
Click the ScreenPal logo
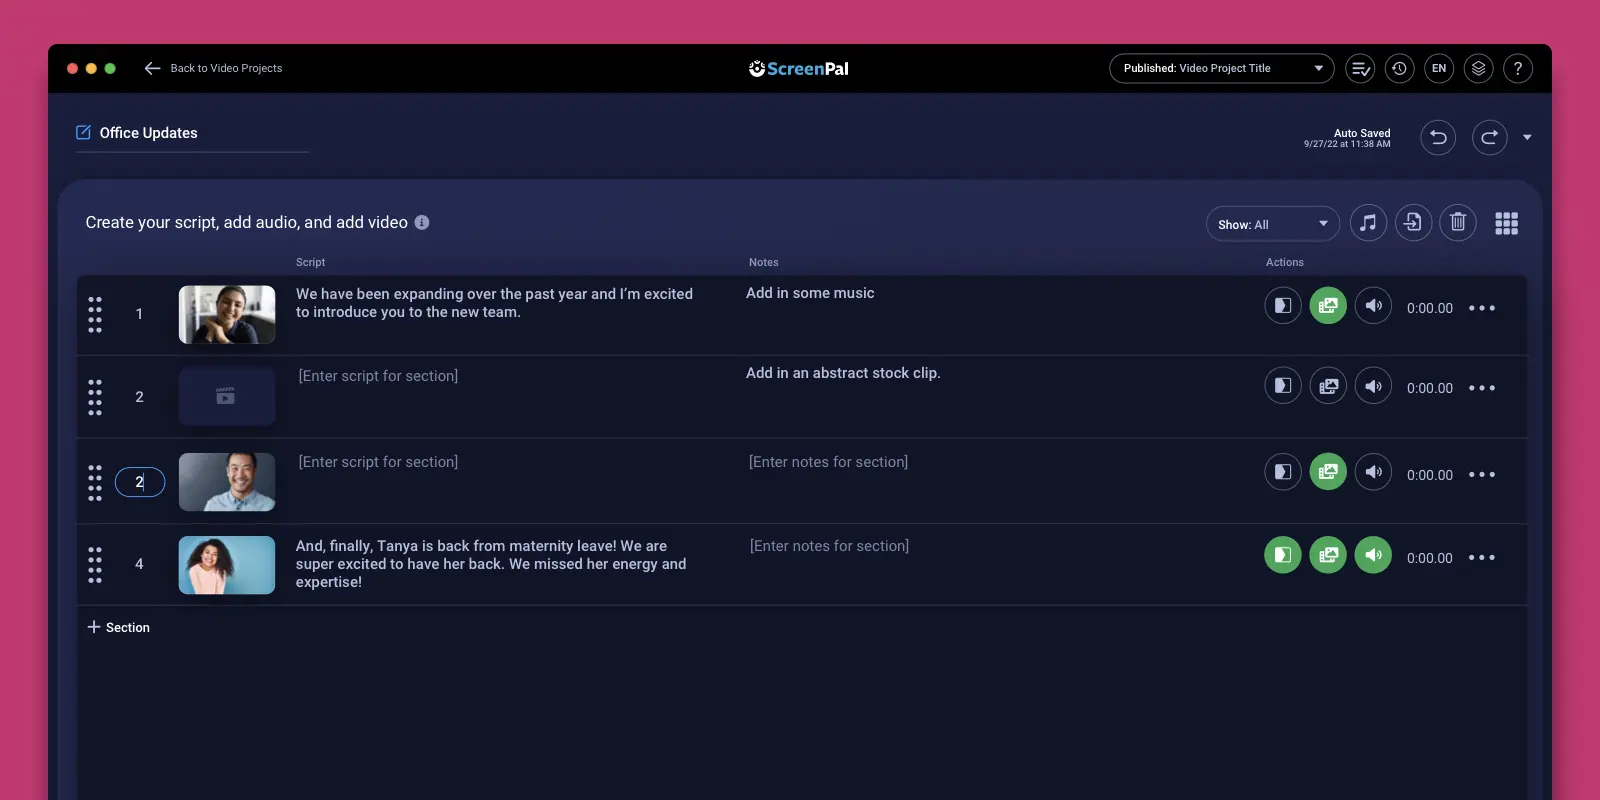799,68
